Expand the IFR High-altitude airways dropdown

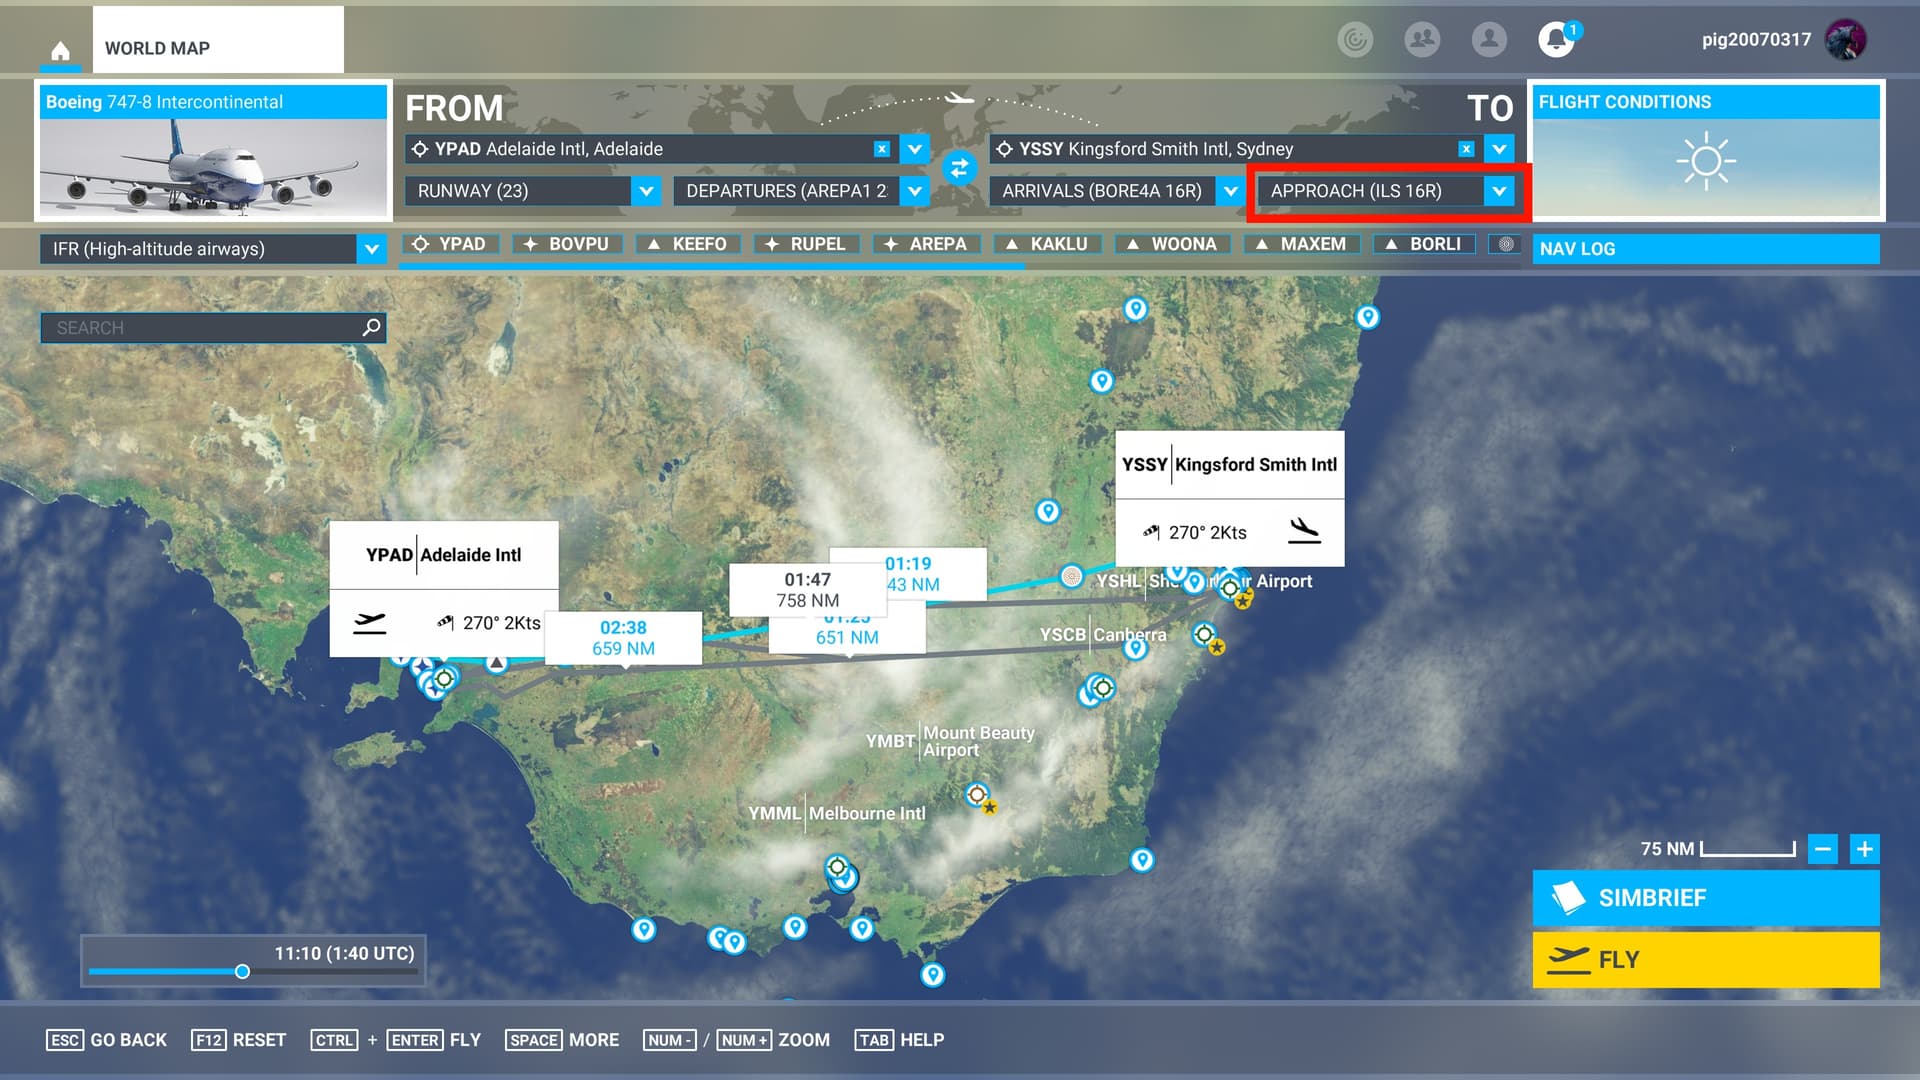pyautogui.click(x=371, y=249)
